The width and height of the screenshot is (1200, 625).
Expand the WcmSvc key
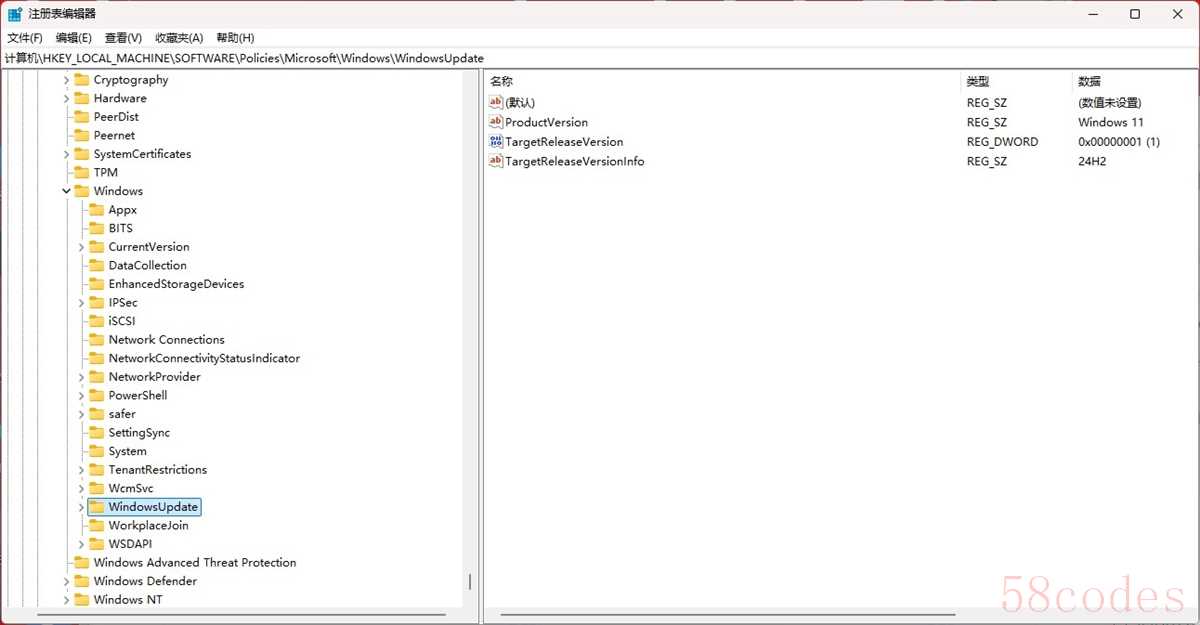[x=82, y=488]
